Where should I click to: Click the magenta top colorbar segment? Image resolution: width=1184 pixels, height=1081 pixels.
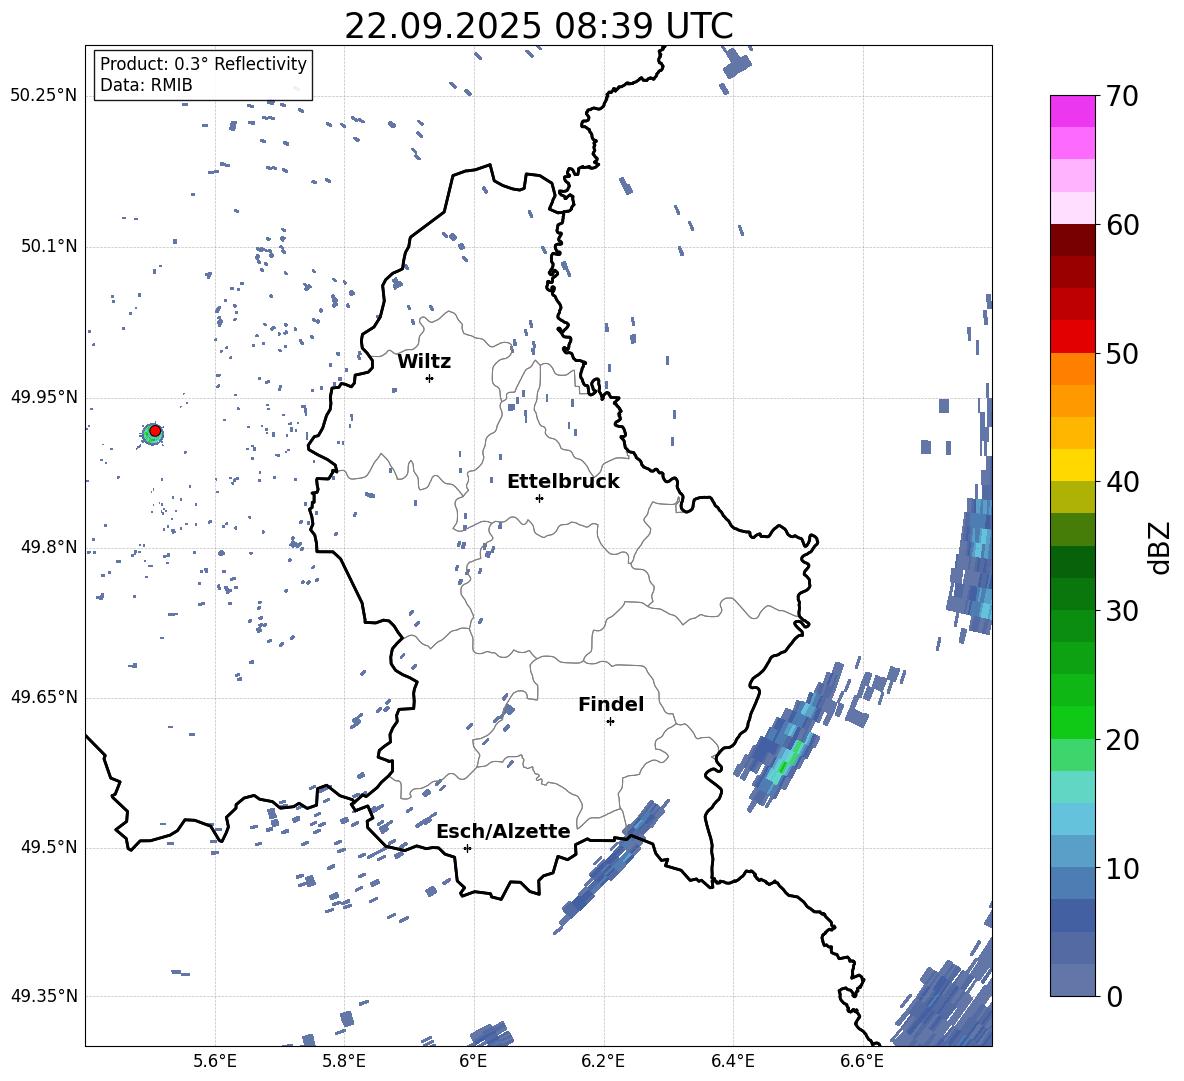pos(1072,112)
